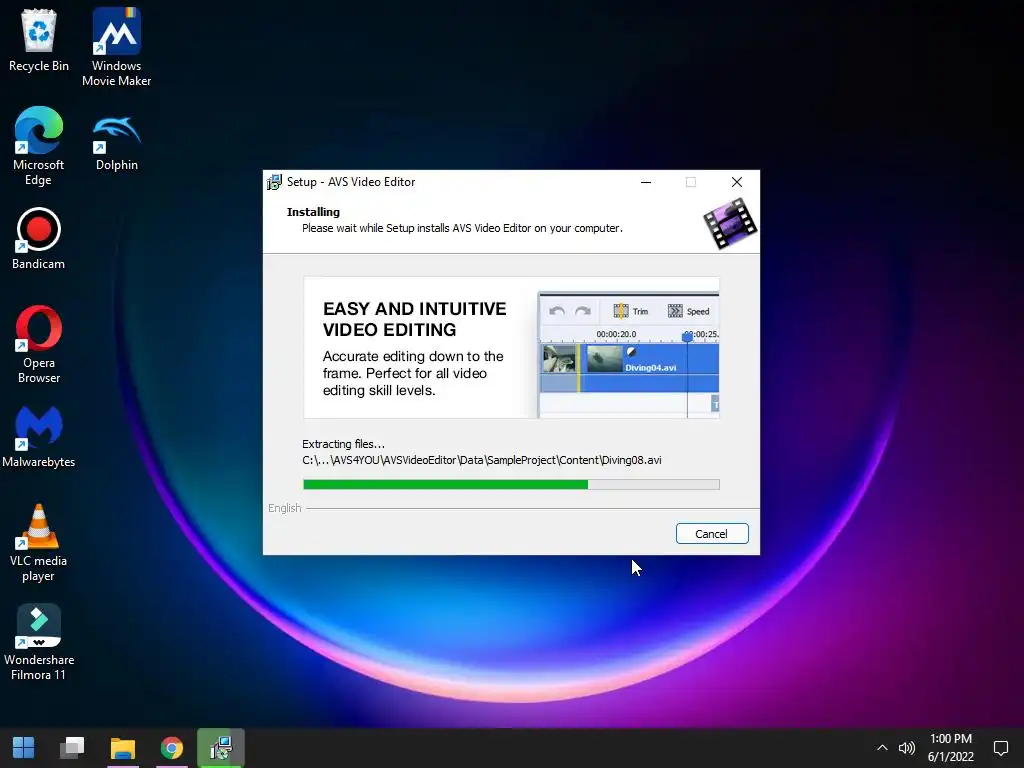
Task: Click the setup icon in title bar
Action: [x=274, y=182]
